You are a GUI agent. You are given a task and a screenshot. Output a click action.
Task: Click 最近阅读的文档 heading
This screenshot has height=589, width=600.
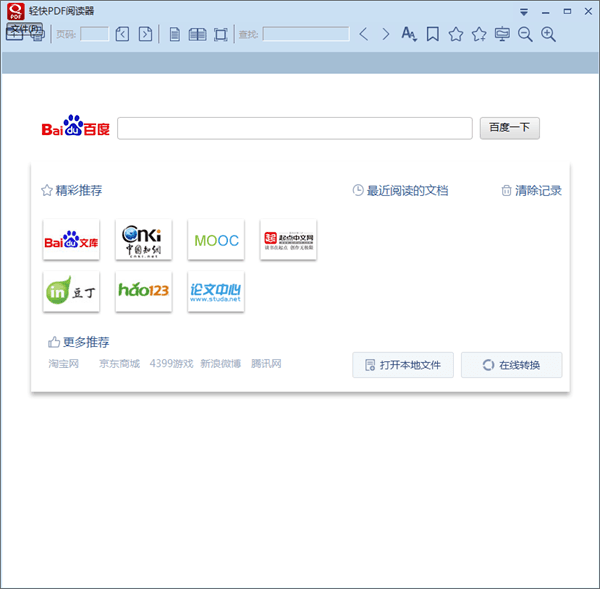tap(408, 190)
